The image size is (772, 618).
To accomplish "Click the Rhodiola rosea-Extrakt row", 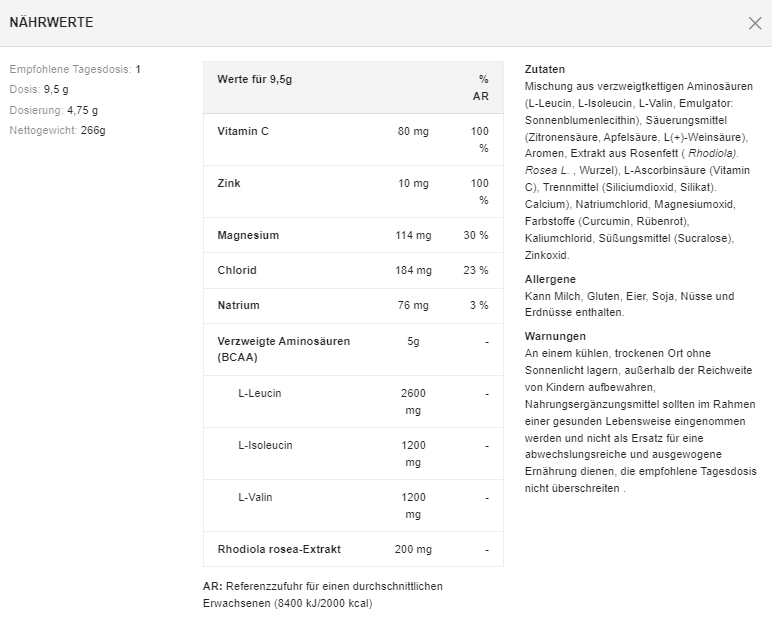I will pos(279,549).
